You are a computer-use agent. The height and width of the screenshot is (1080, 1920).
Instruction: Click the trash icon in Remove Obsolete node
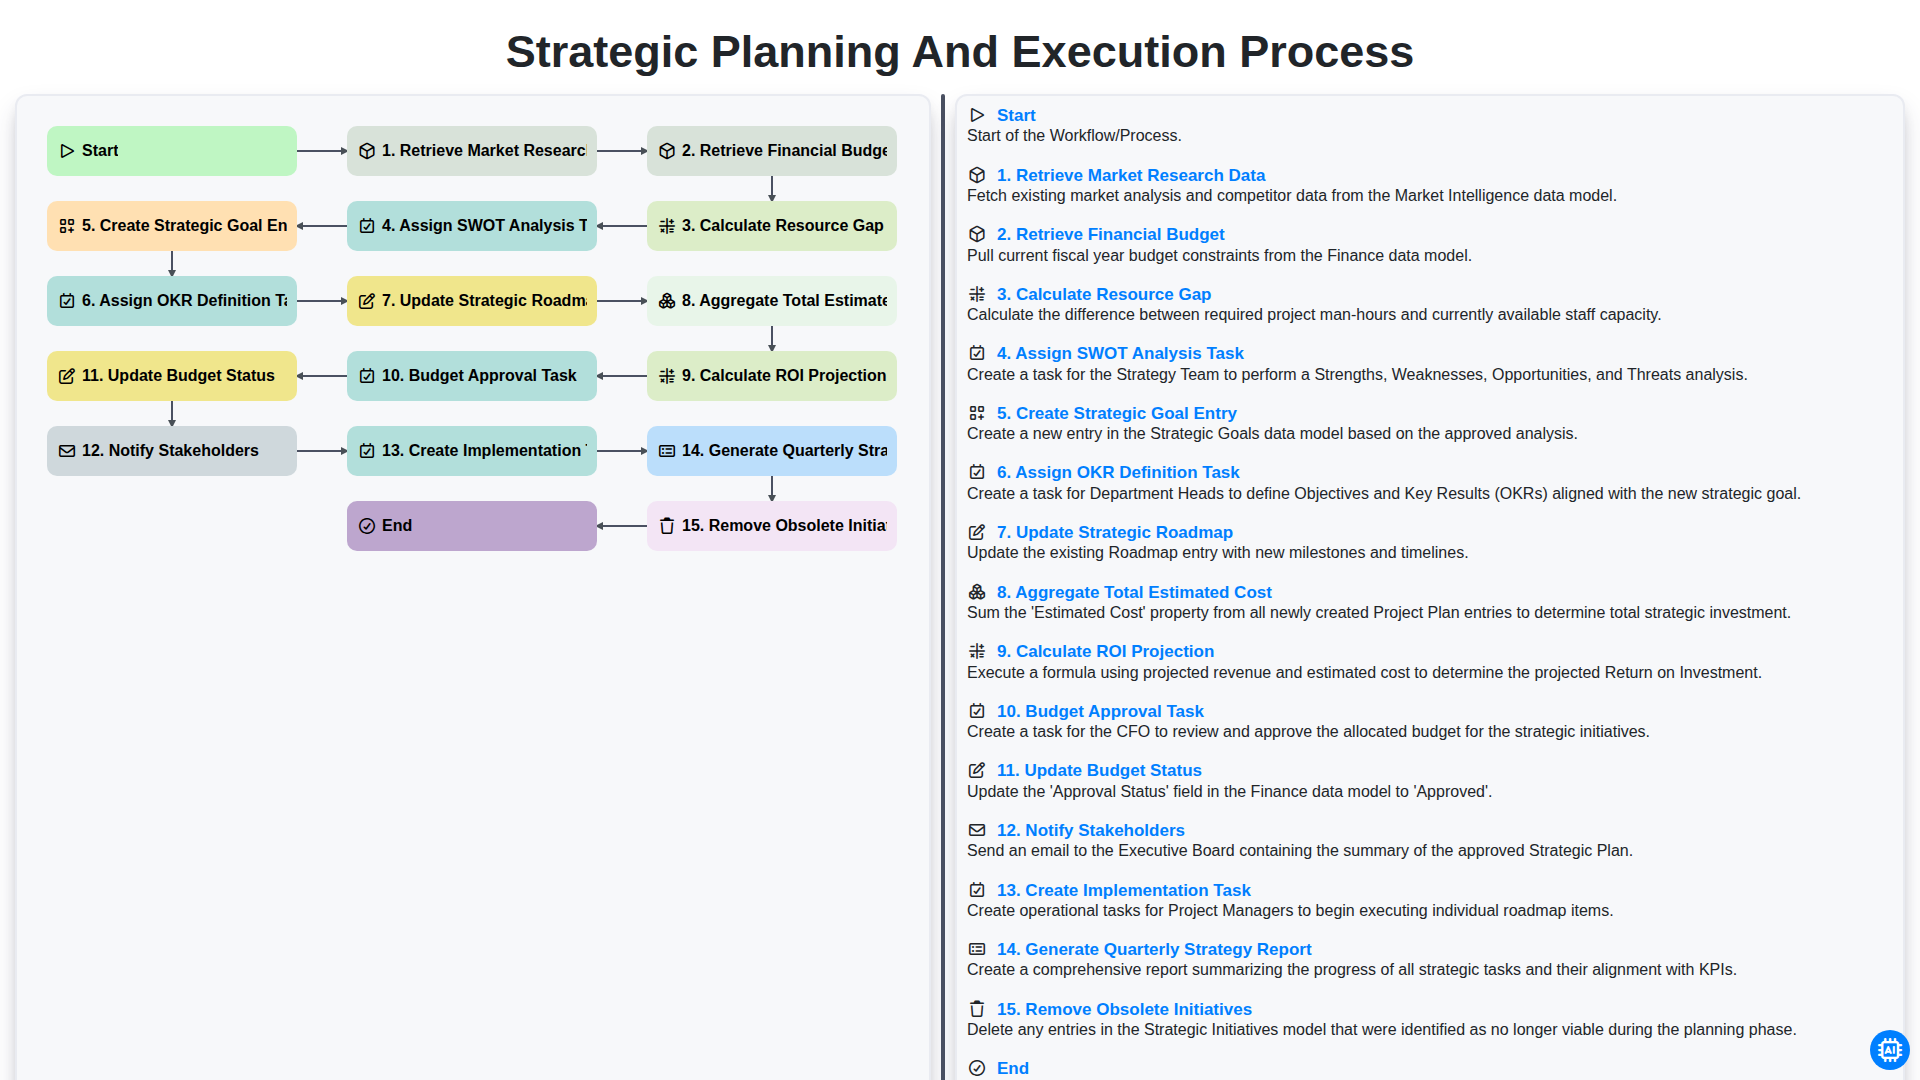[x=667, y=526]
